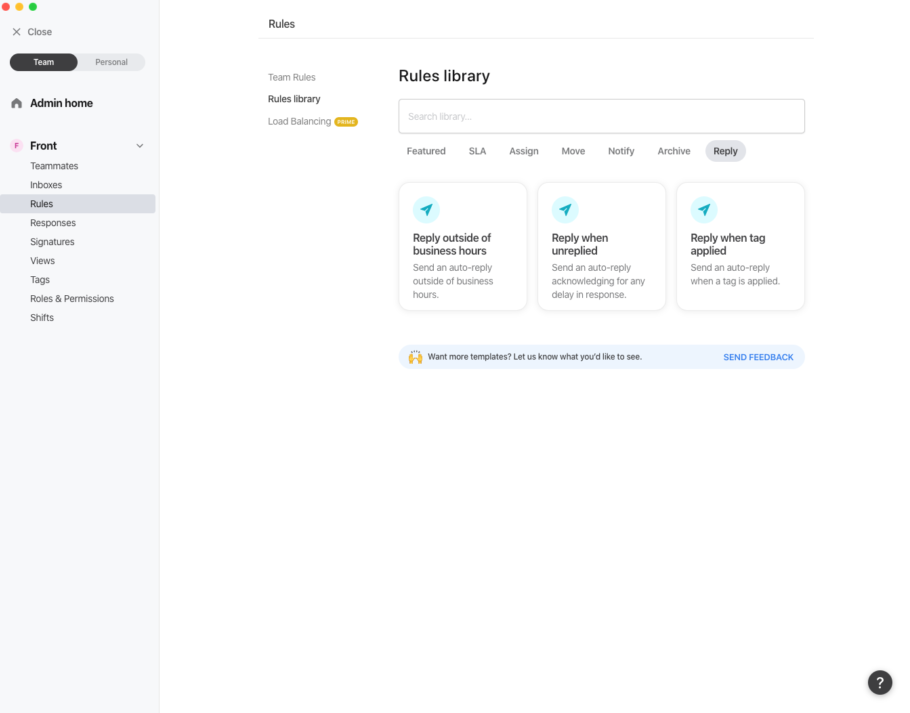The width and height of the screenshot is (910, 713).
Task: Click the Front team name label
Action: pyautogui.click(x=44, y=146)
